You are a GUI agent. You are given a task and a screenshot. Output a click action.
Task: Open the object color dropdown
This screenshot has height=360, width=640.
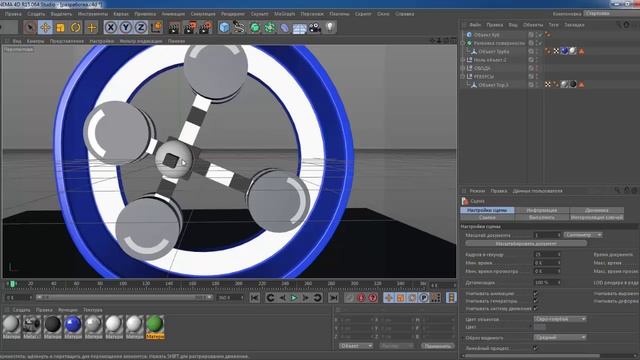click(x=560, y=319)
